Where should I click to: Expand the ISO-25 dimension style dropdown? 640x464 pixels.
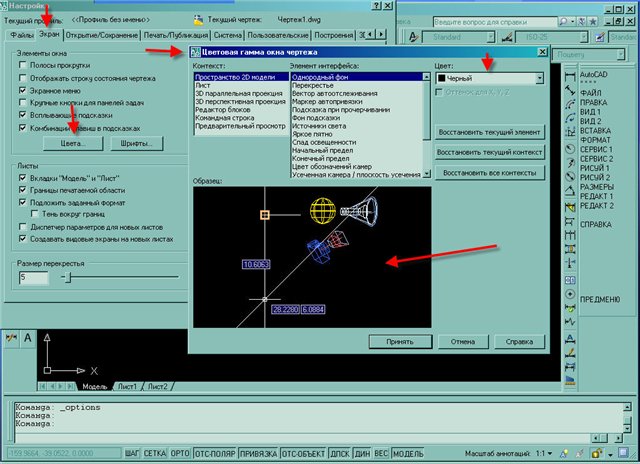584,37
